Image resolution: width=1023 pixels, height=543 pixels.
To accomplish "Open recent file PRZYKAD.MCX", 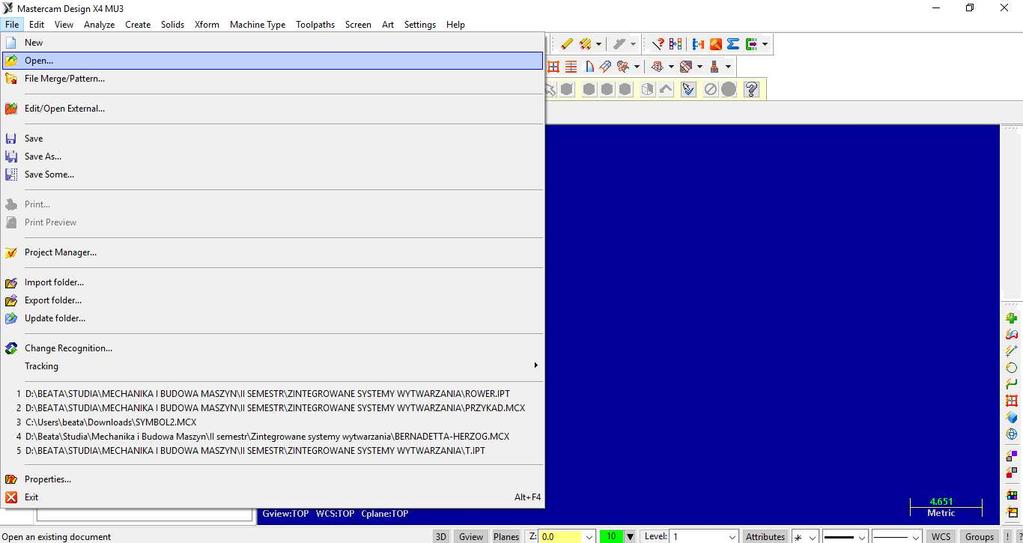I will 273,408.
